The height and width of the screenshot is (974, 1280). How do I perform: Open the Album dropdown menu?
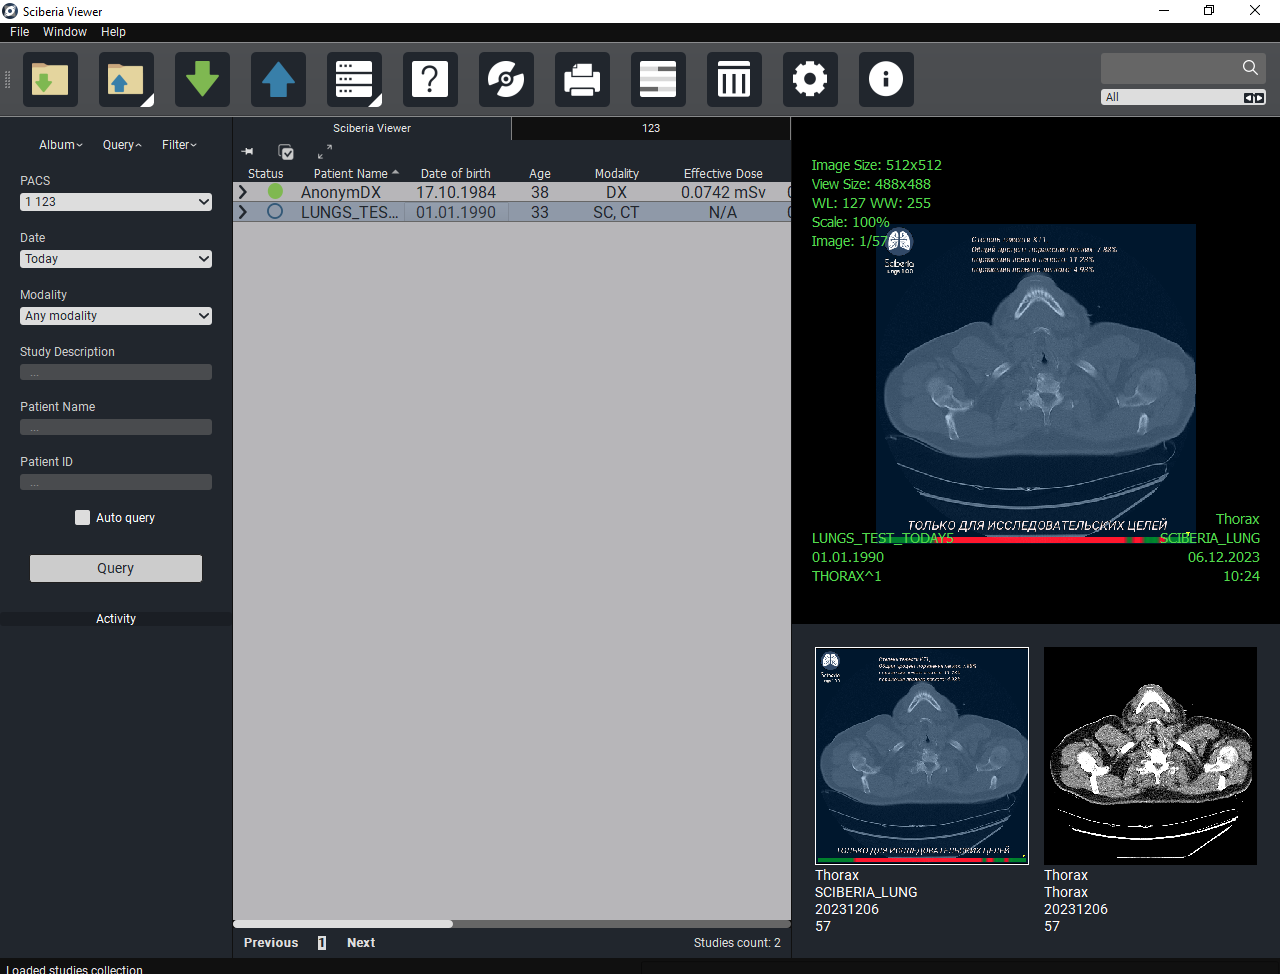coord(61,145)
